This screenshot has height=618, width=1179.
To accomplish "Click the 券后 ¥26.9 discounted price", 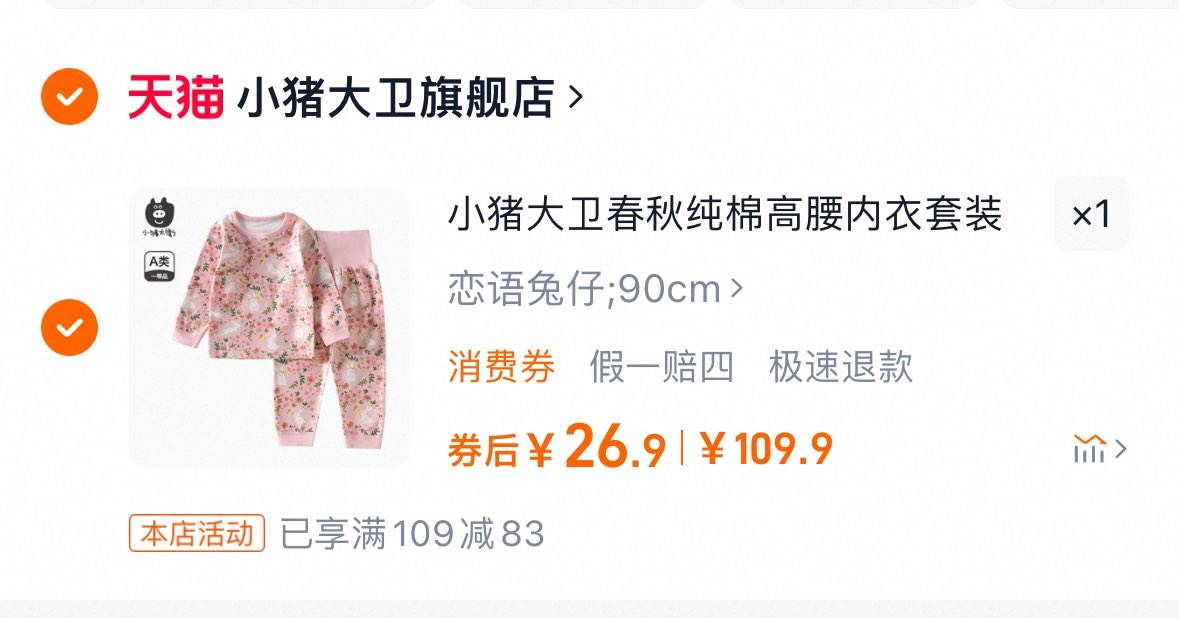I will click(557, 447).
